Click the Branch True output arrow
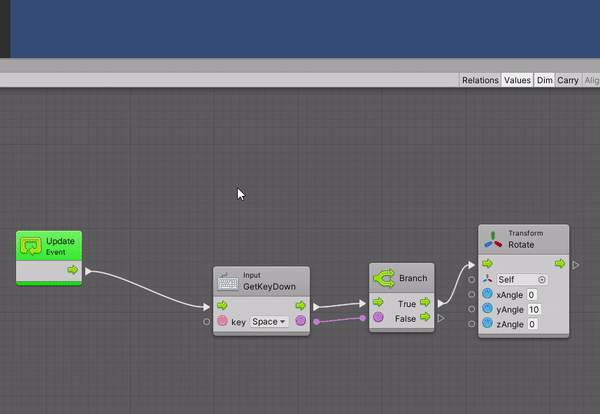The height and width of the screenshot is (414, 600). point(425,302)
